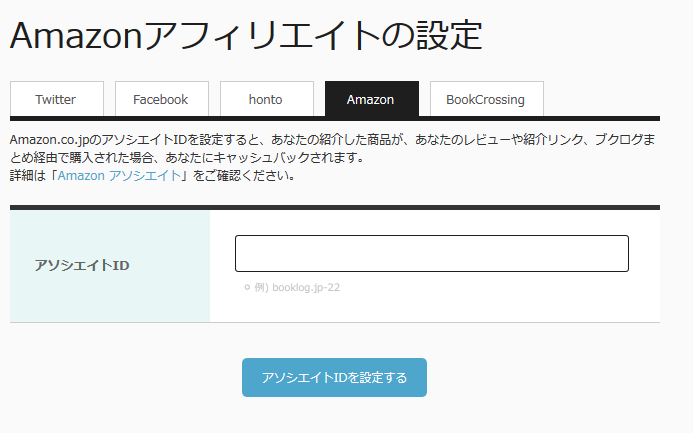Switch to the Twitter tab
693x433 pixels.
[x=57, y=99]
